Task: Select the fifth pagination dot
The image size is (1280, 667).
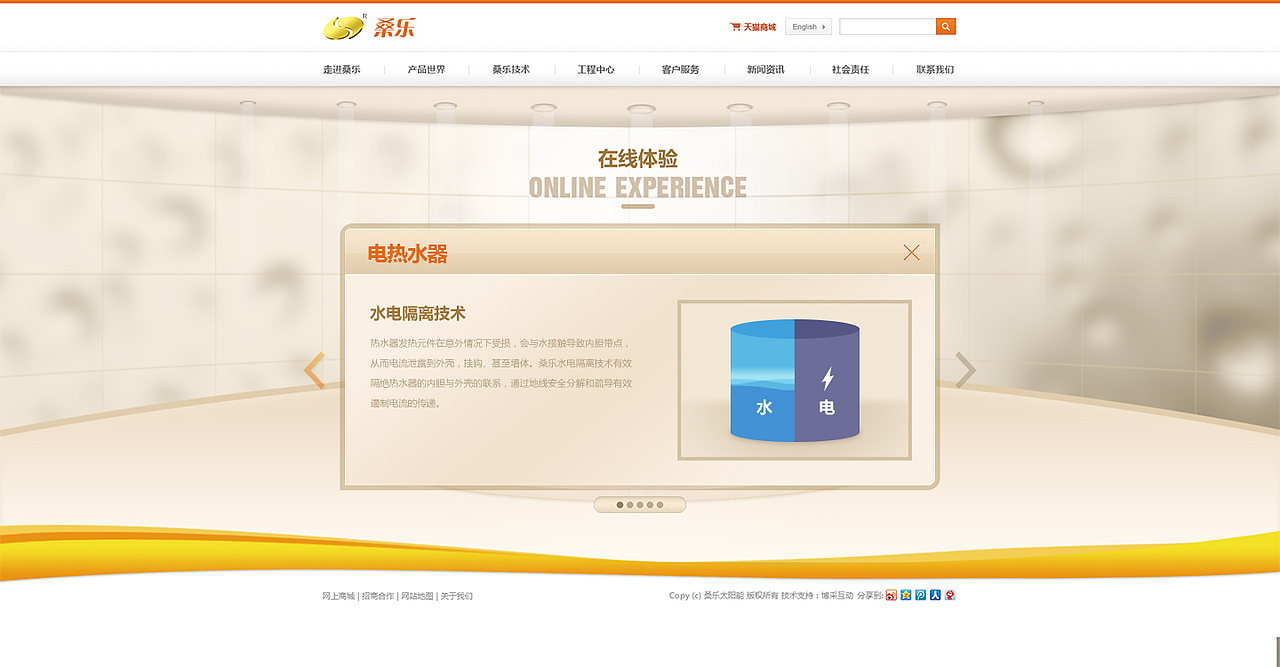Action: [660, 505]
